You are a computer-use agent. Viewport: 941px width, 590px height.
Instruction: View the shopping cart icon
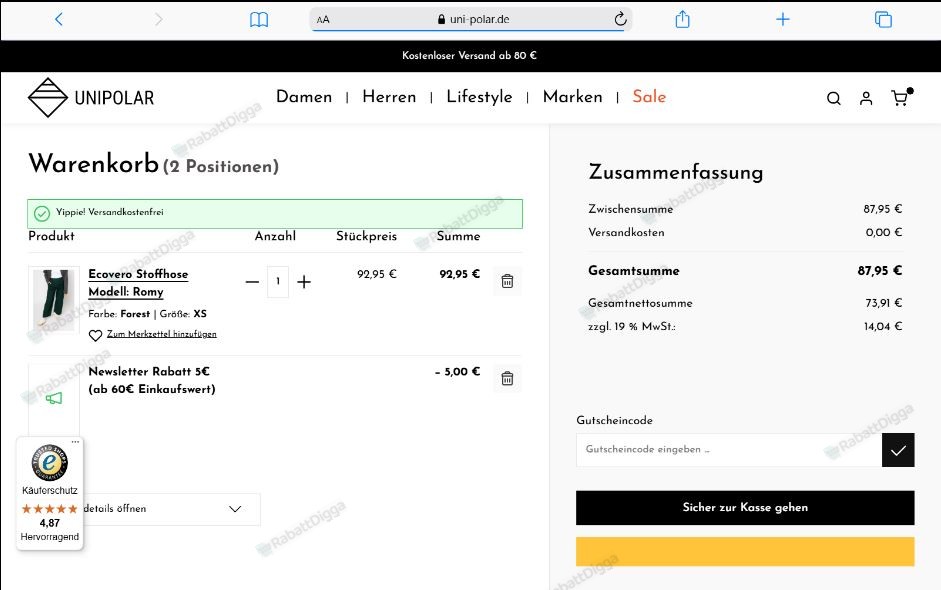[x=899, y=98]
